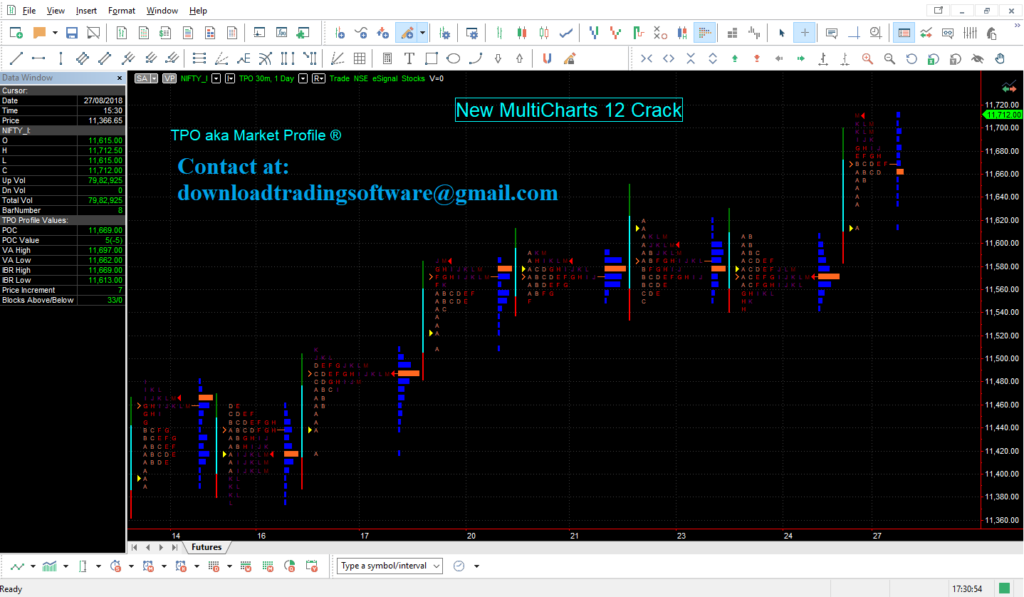Click the VP button in chart status line
The width and height of the screenshot is (1024, 597).
(168, 78)
